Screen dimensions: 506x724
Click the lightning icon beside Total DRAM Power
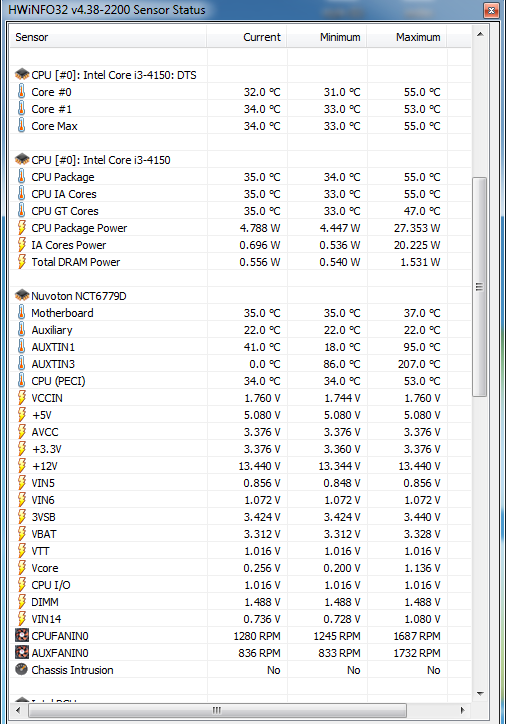[22, 262]
